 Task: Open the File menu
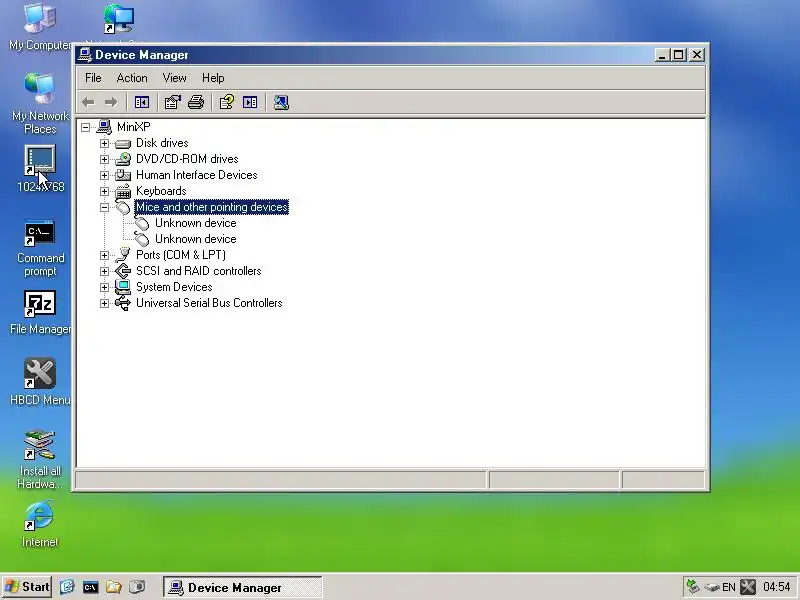click(93, 78)
